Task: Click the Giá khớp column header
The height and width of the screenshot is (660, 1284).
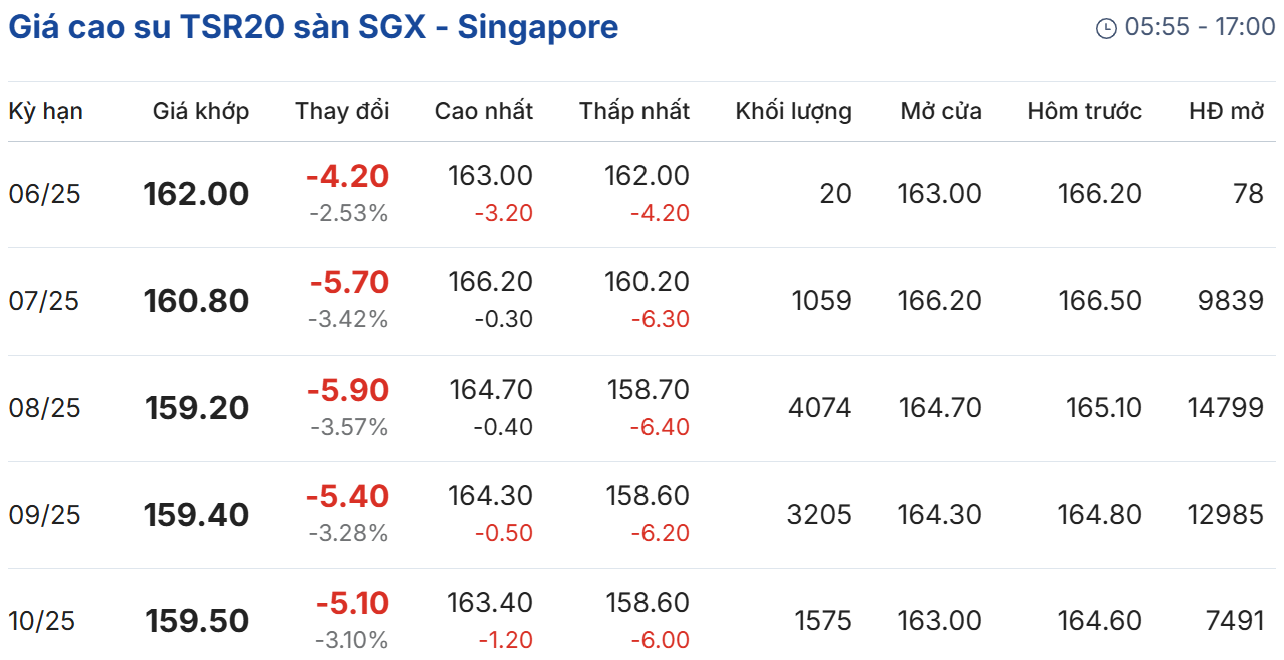Action: [x=201, y=111]
